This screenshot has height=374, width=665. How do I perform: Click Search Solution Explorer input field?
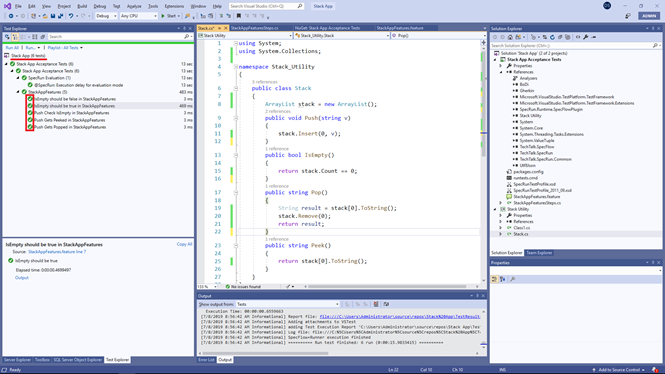click(575, 45)
